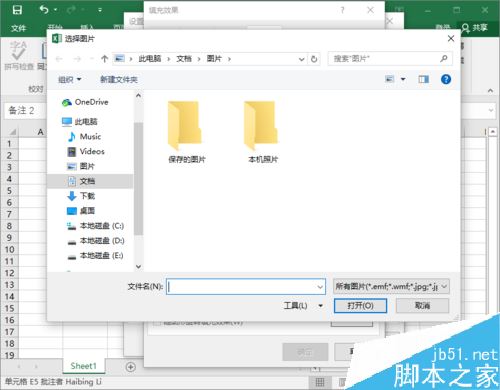Click the 打开 button

[x=360, y=306]
